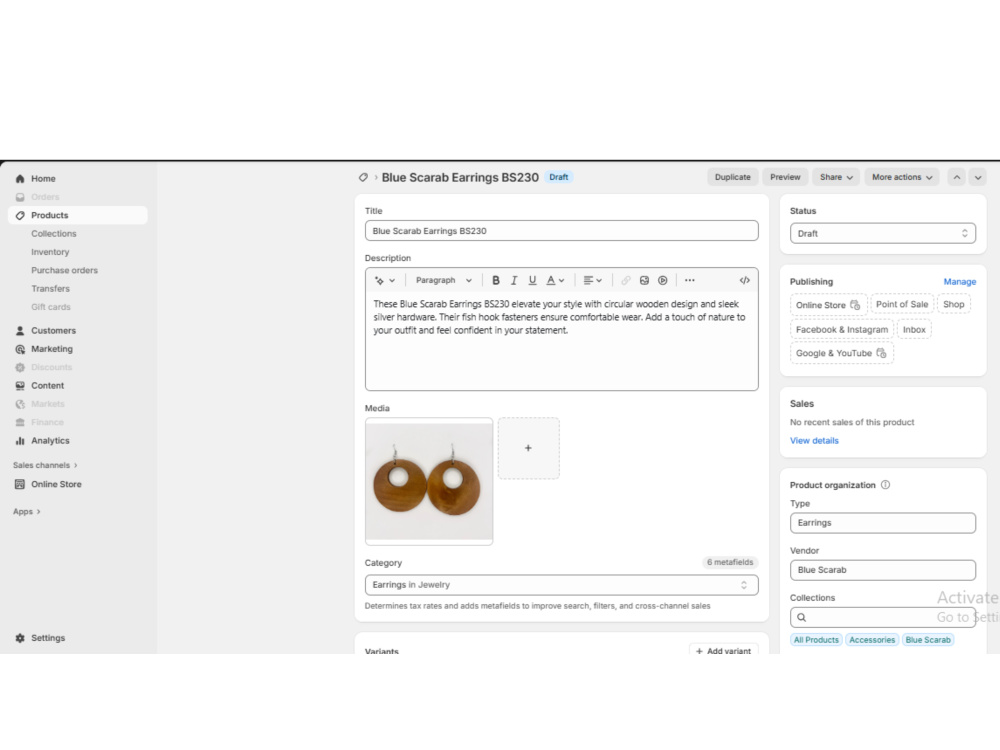
Task: Click the Collections search field
Action: (x=883, y=617)
